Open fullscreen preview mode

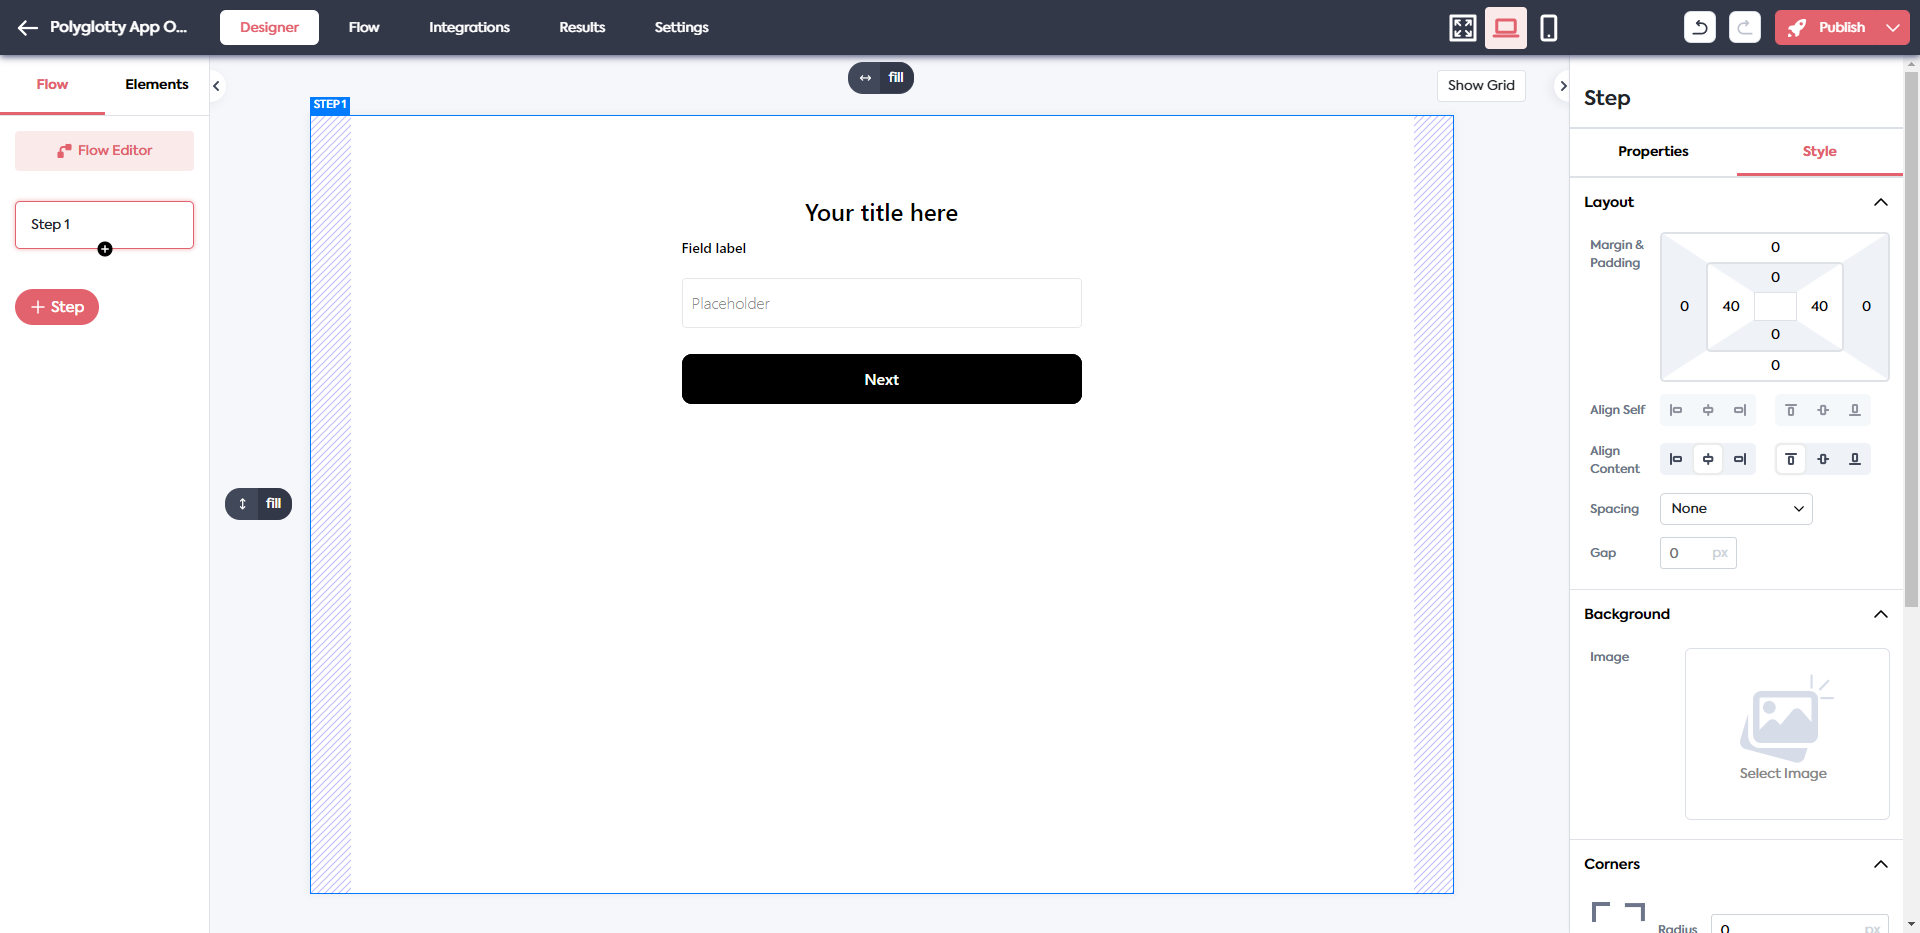coord(1462,27)
